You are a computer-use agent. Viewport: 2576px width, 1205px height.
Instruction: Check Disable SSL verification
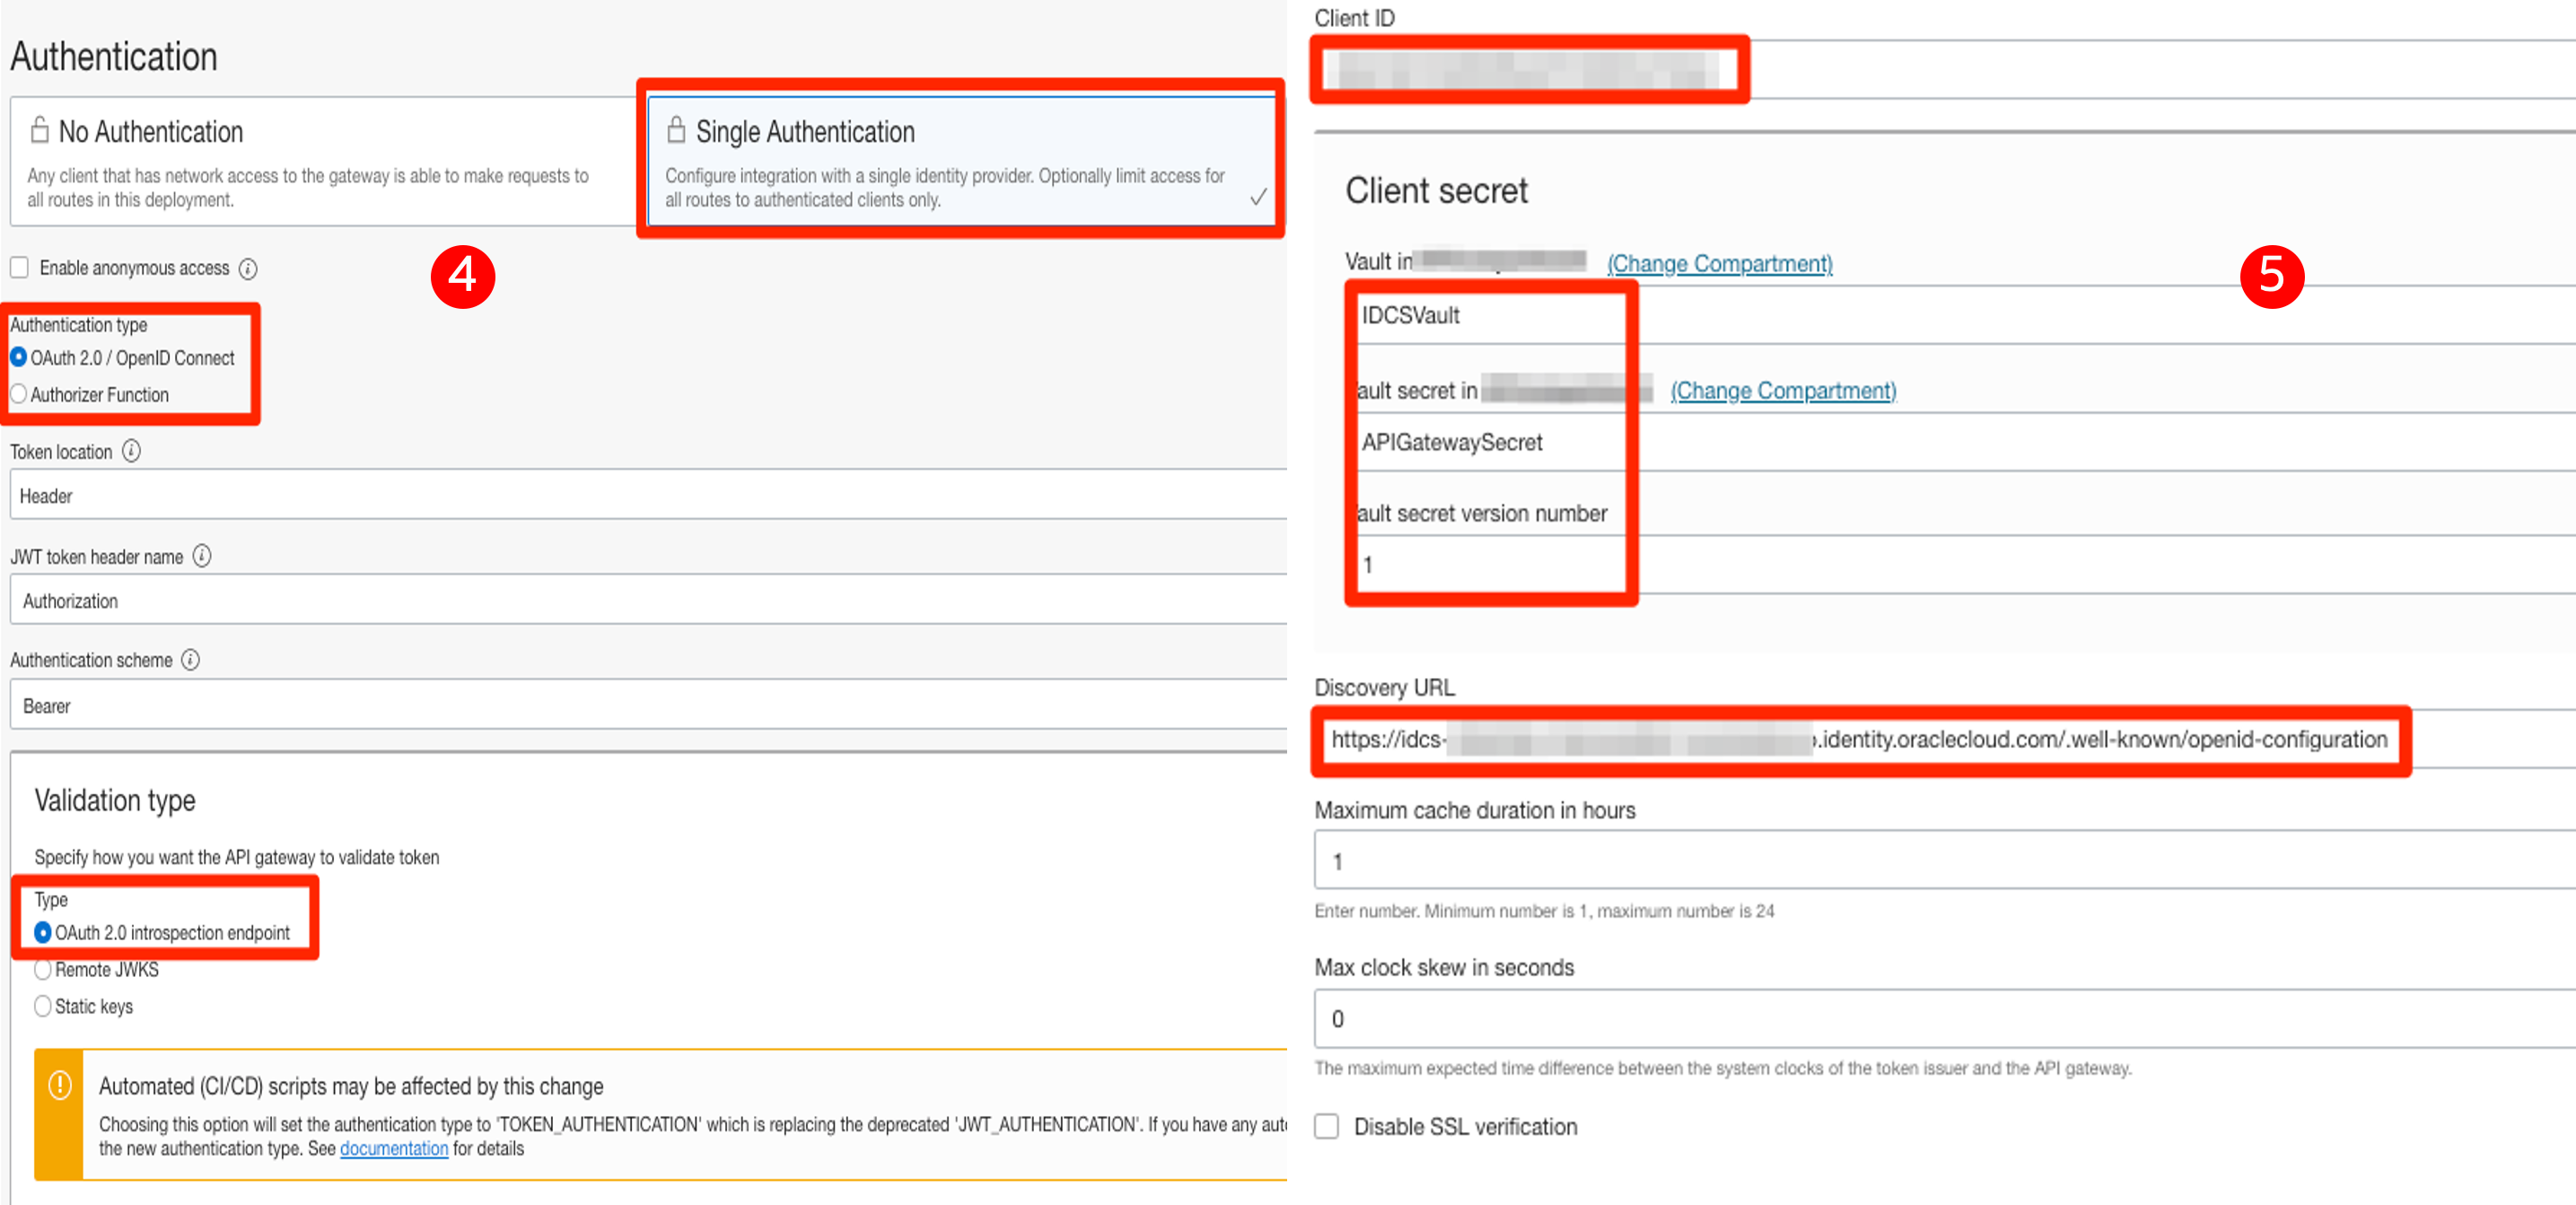click(1326, 1126)
